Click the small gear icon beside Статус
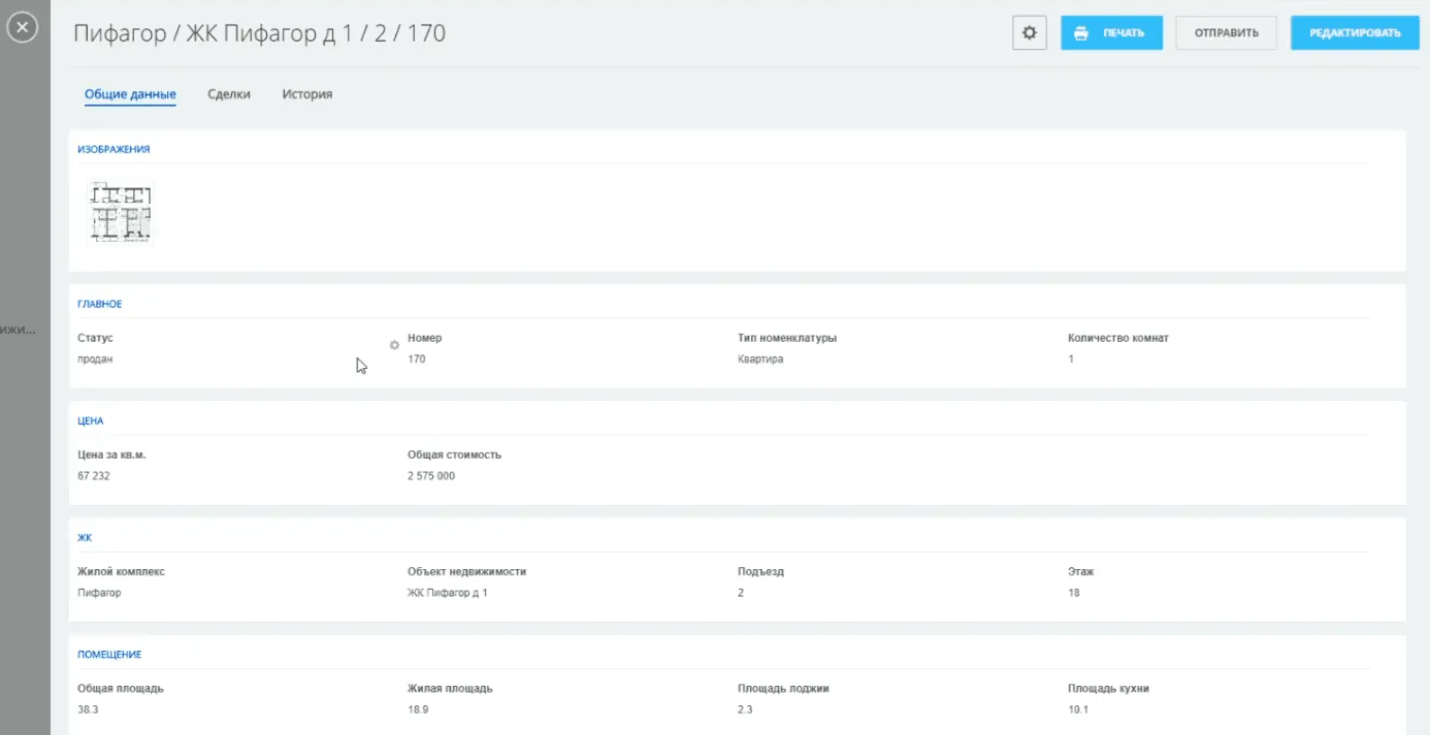This screenshot has height=735, width=1430. tap(394, 345)
